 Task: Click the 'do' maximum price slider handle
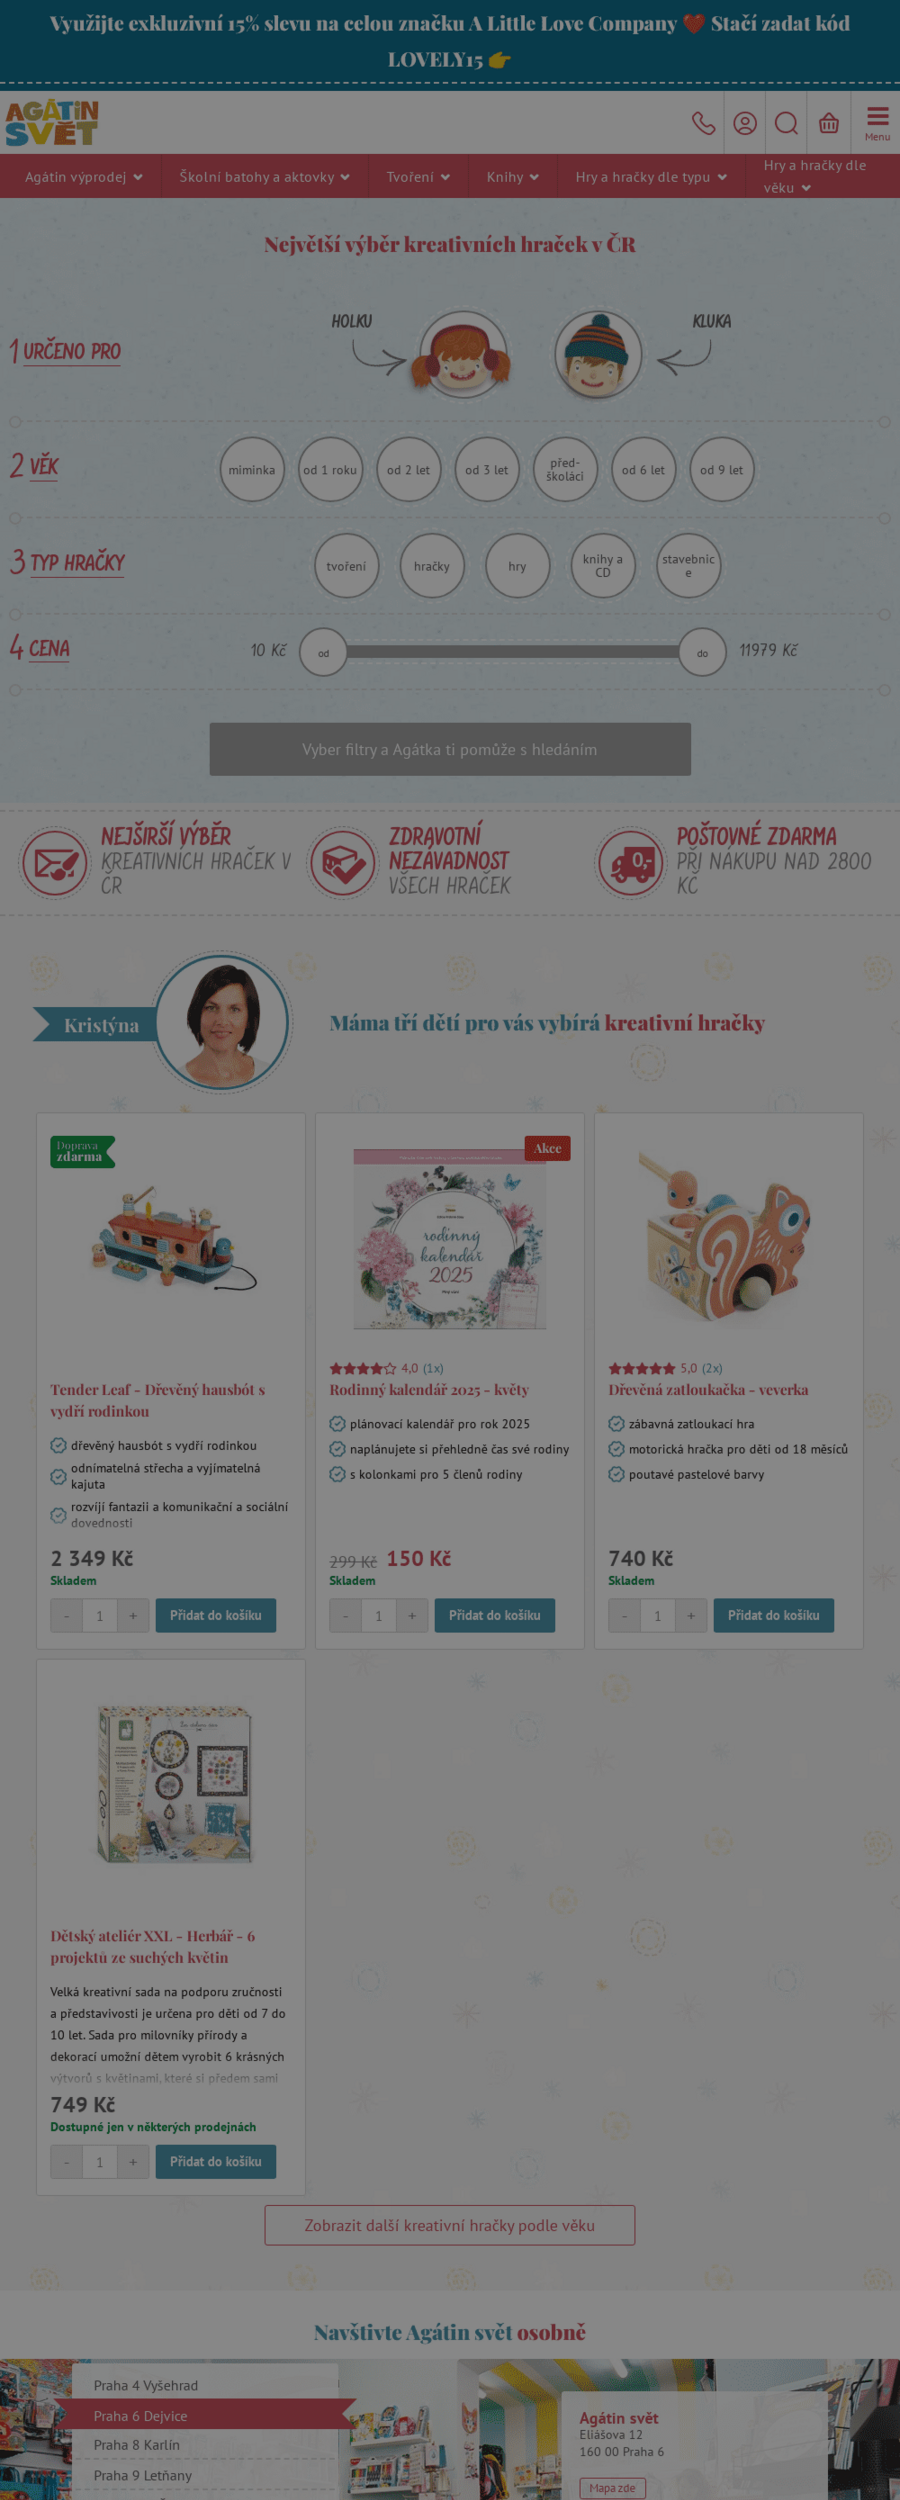tap(703, 653)
